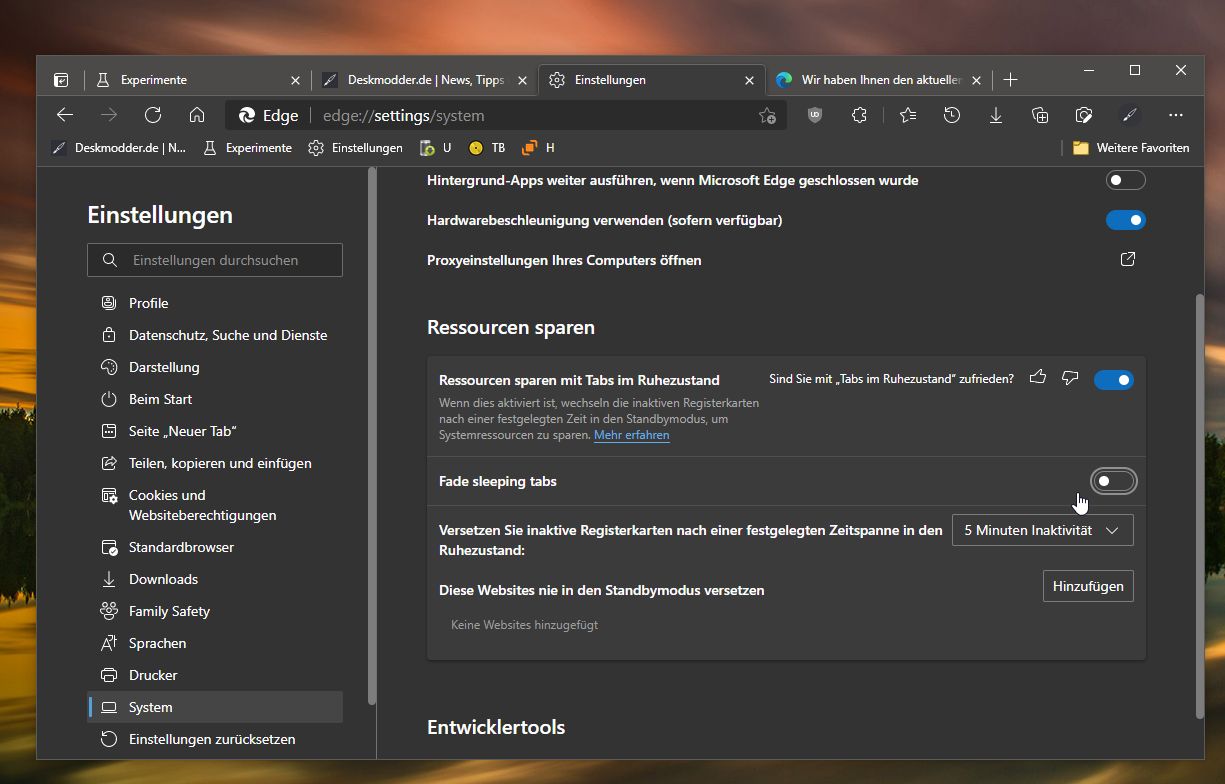Enable the Fade sleeping tabs switch
The width and height of the screenshot is (1225, 784).
coord(1114,481)
